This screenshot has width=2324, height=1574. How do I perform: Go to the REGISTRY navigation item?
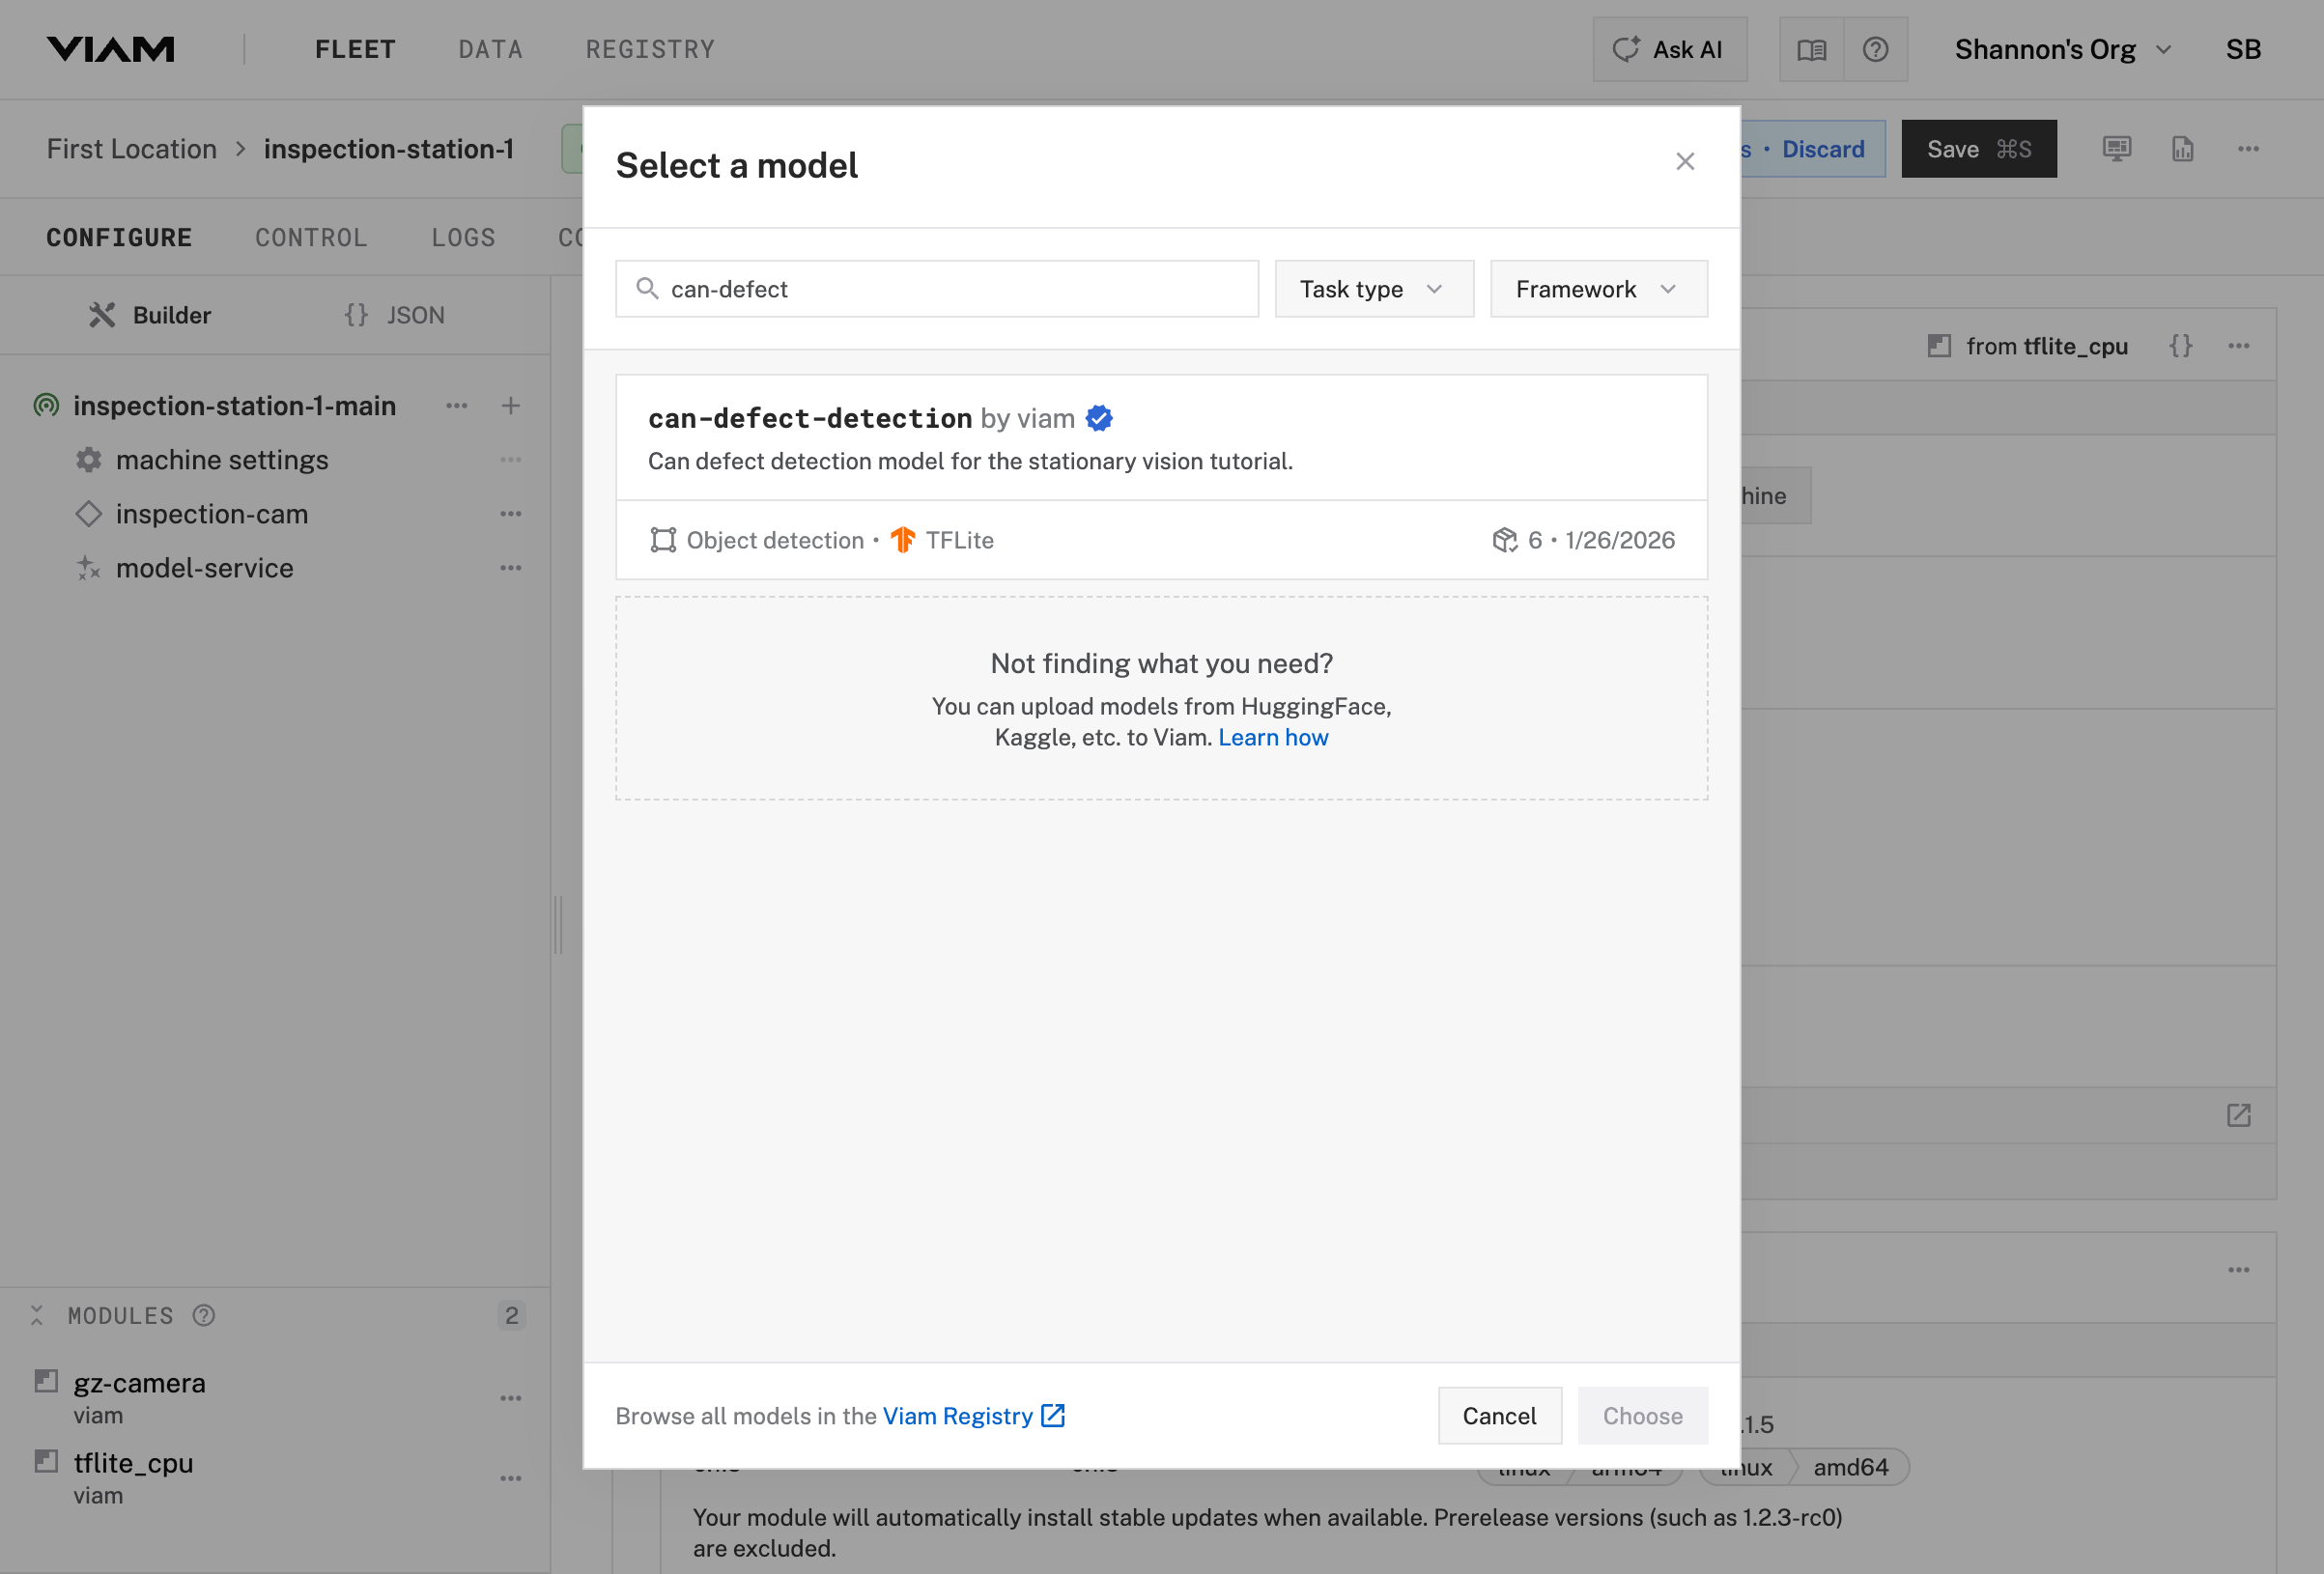tap(650, 49)
